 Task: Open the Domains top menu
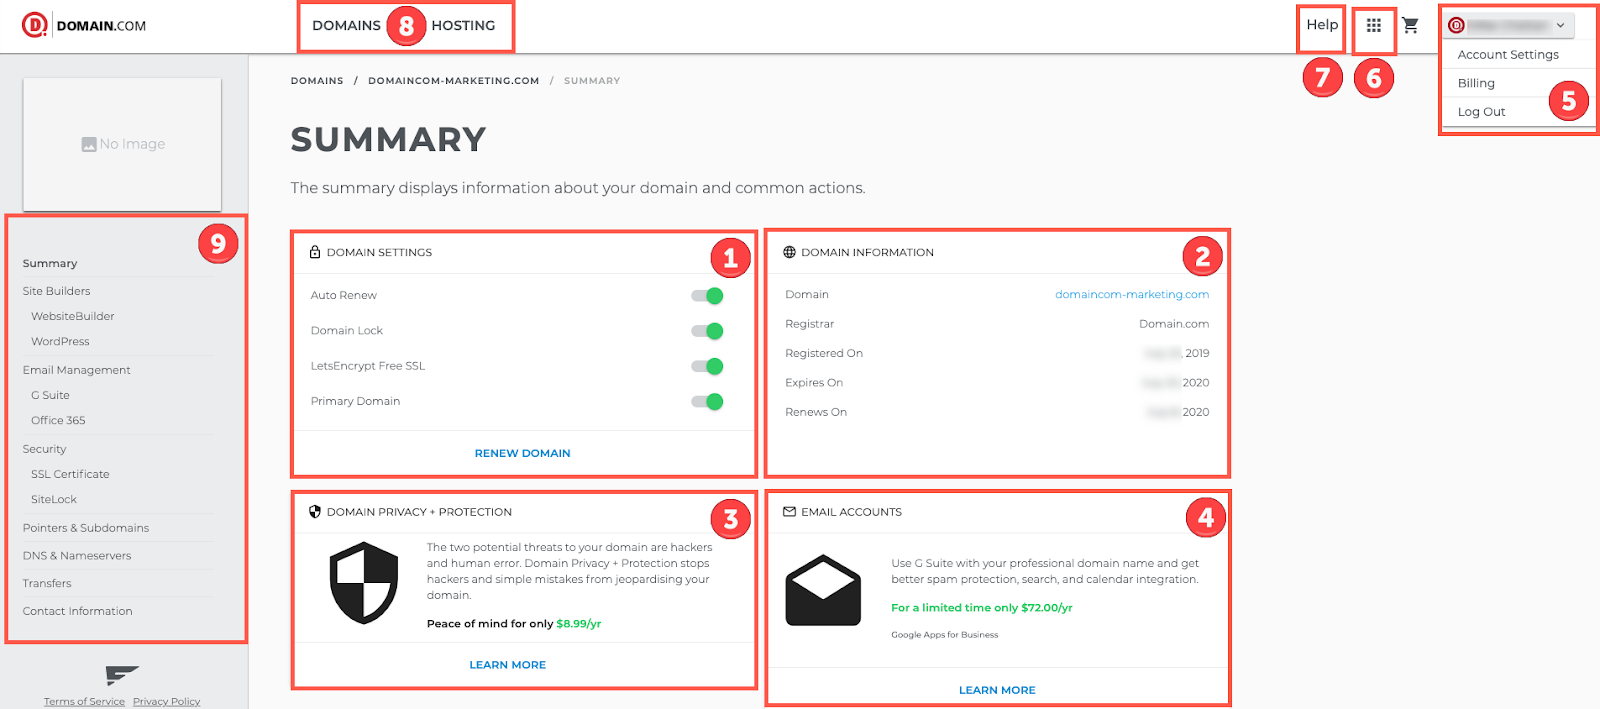346,25
